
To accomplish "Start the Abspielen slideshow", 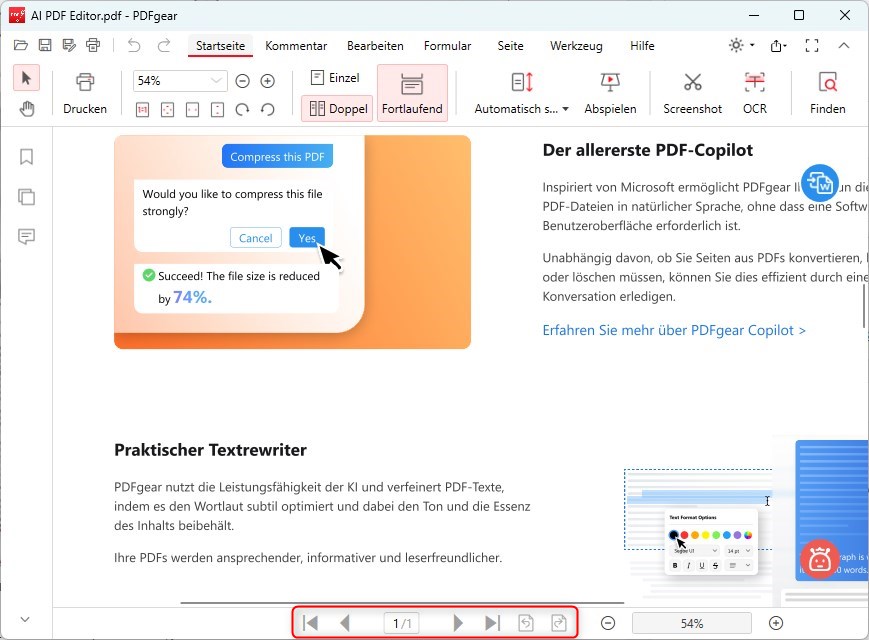I will 610,93.
